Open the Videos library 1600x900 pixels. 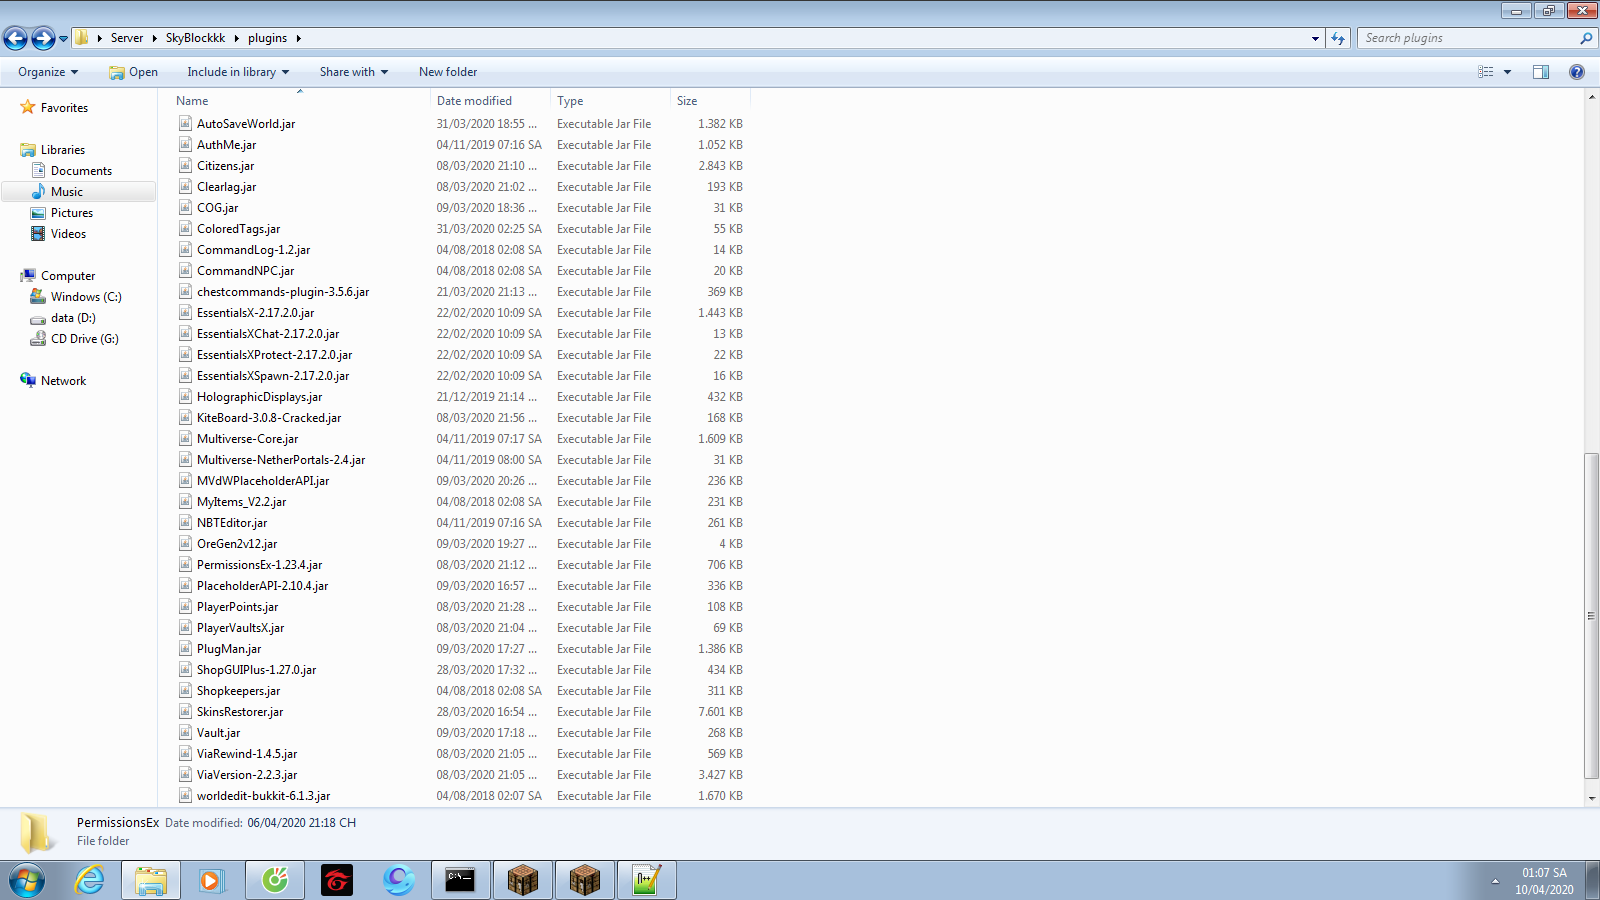pyautogui.click(x=68, y=234)
